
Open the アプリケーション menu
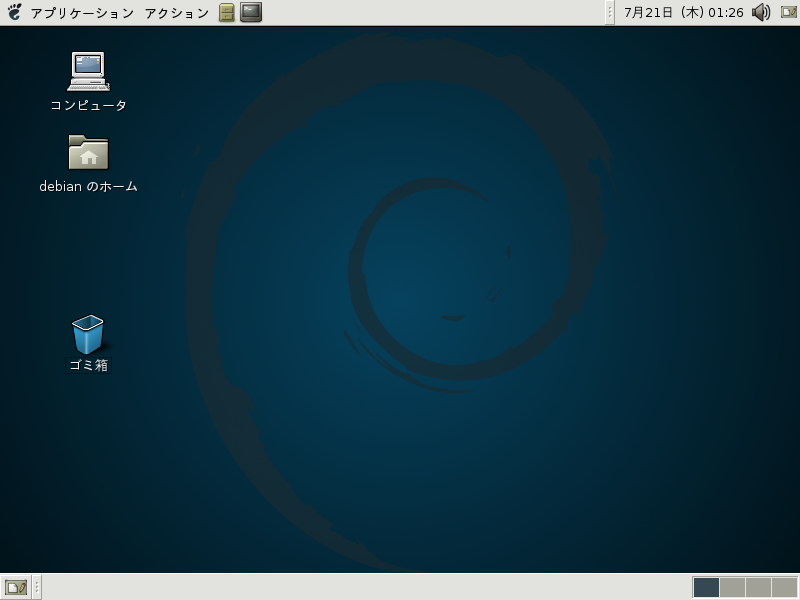point(82,13)
